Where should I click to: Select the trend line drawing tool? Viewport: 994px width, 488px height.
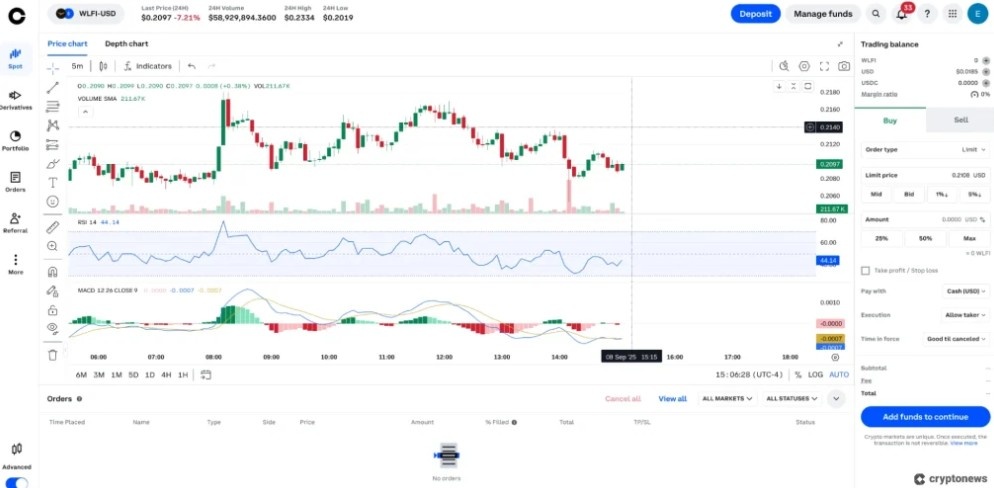[53, 88]
